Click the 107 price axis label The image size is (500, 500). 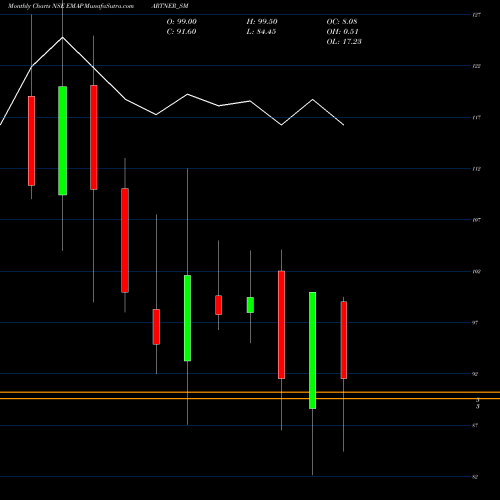coord(476,220)
